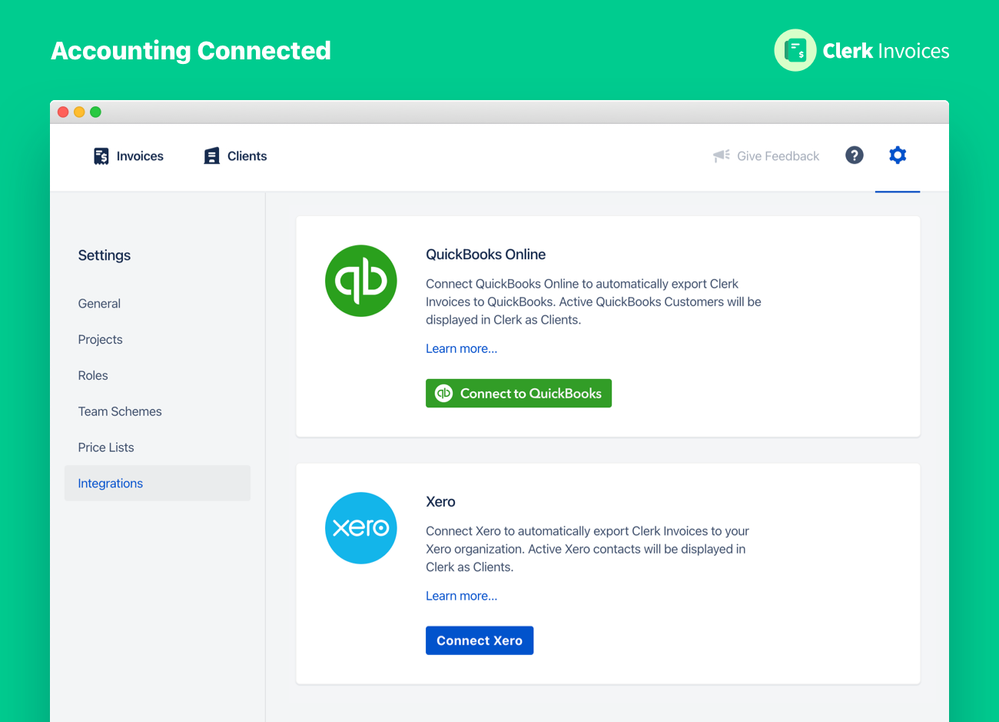Open the Projects settings page
Viewport: 999px width, 722px height.
(100, 339)
